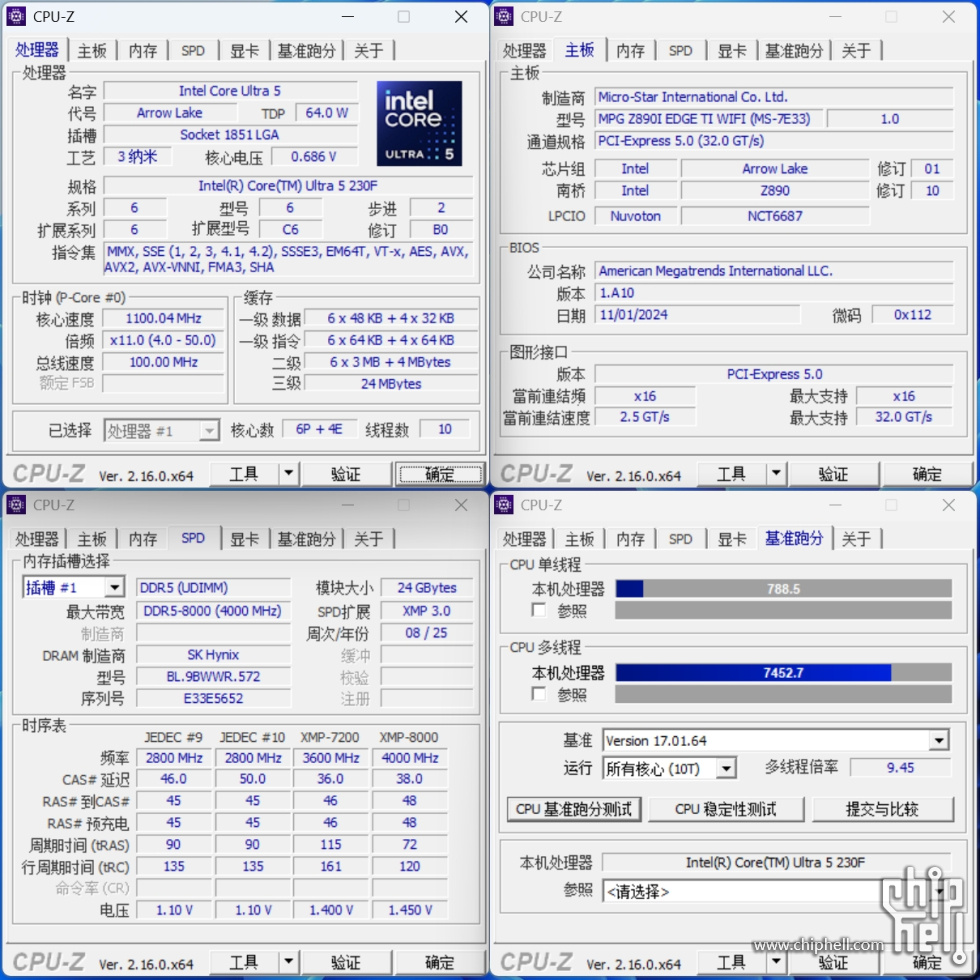Click the model "MPG Z890I EDGE TI WIFI (MS-7E33)"
The width and height of the screenshot is (980, 980).
[709, 119]
